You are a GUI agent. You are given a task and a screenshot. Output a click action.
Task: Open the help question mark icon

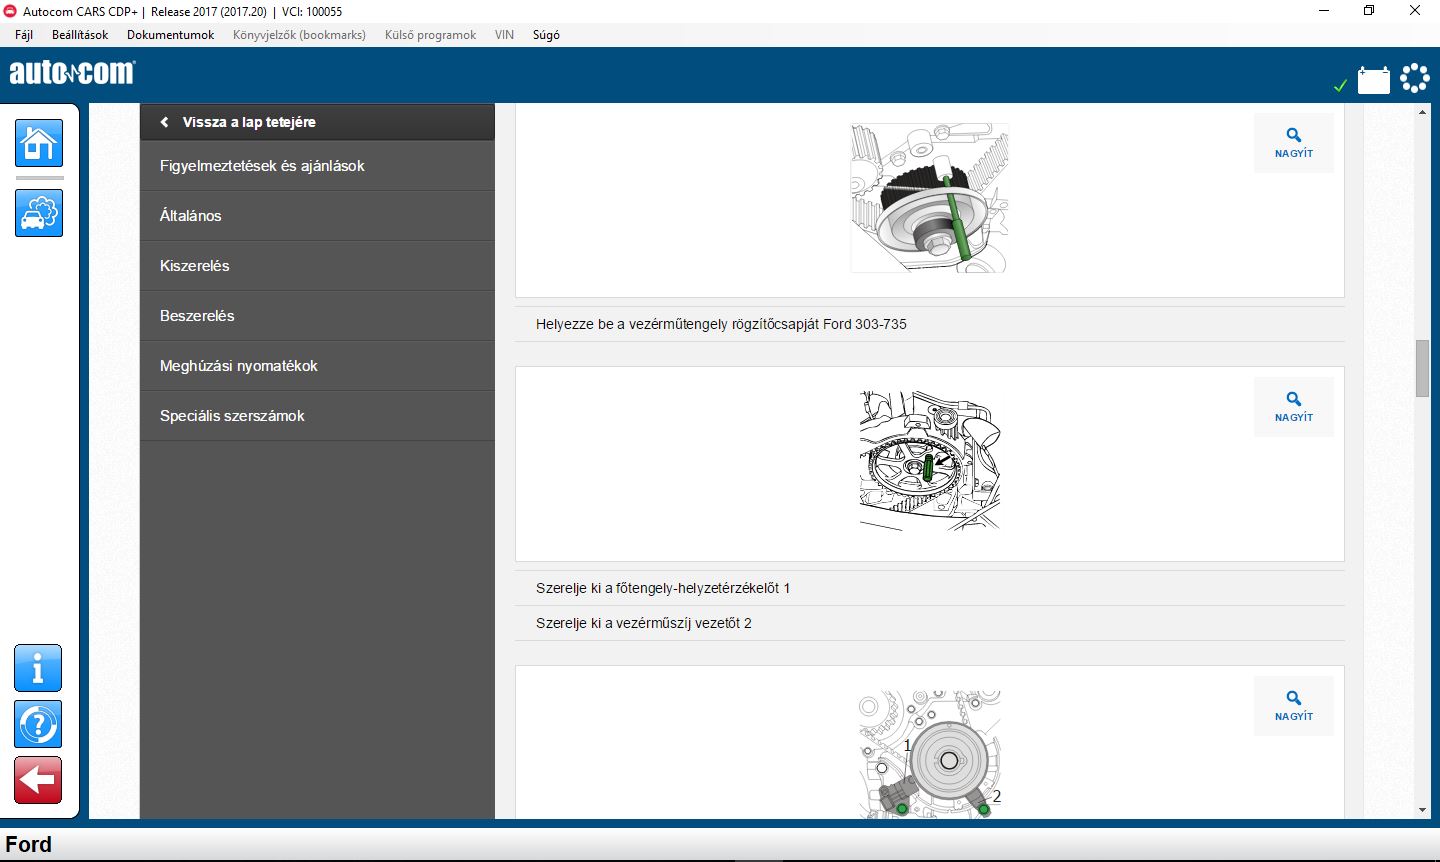tap(38, 724)
